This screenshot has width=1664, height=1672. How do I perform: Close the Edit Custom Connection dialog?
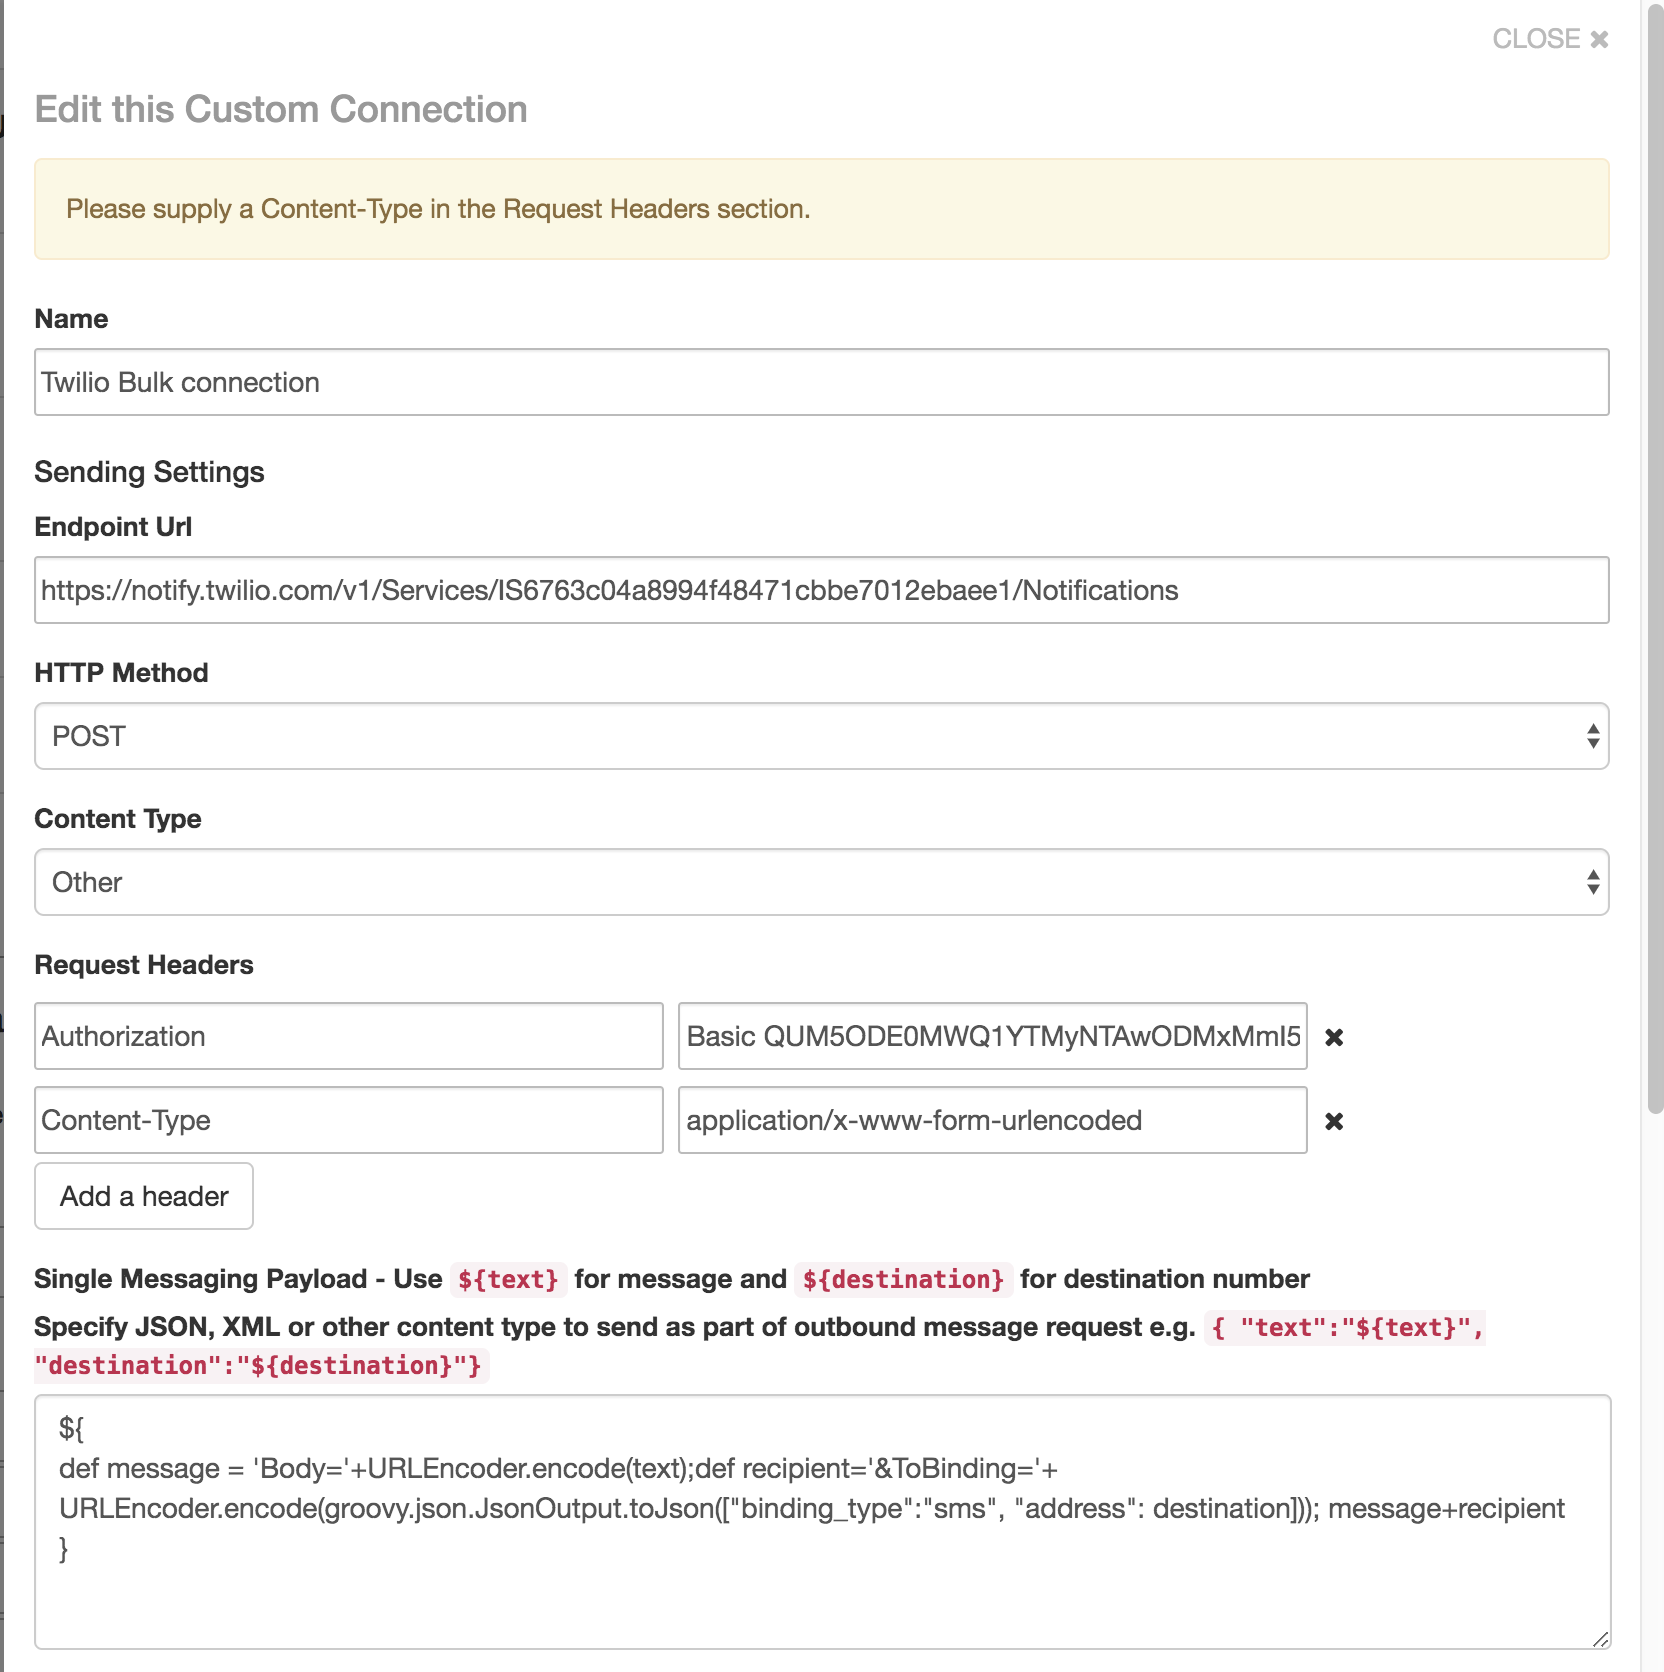pyautogui.click(x=1550, y=39)
